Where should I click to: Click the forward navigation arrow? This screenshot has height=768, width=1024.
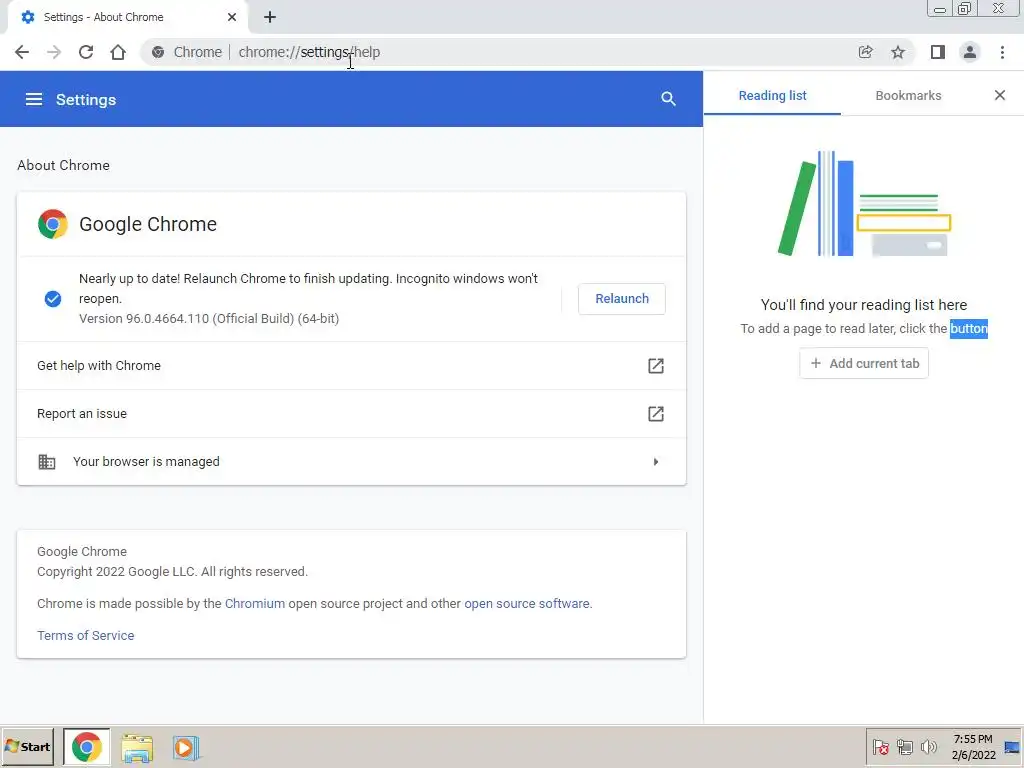click(54, 52)
